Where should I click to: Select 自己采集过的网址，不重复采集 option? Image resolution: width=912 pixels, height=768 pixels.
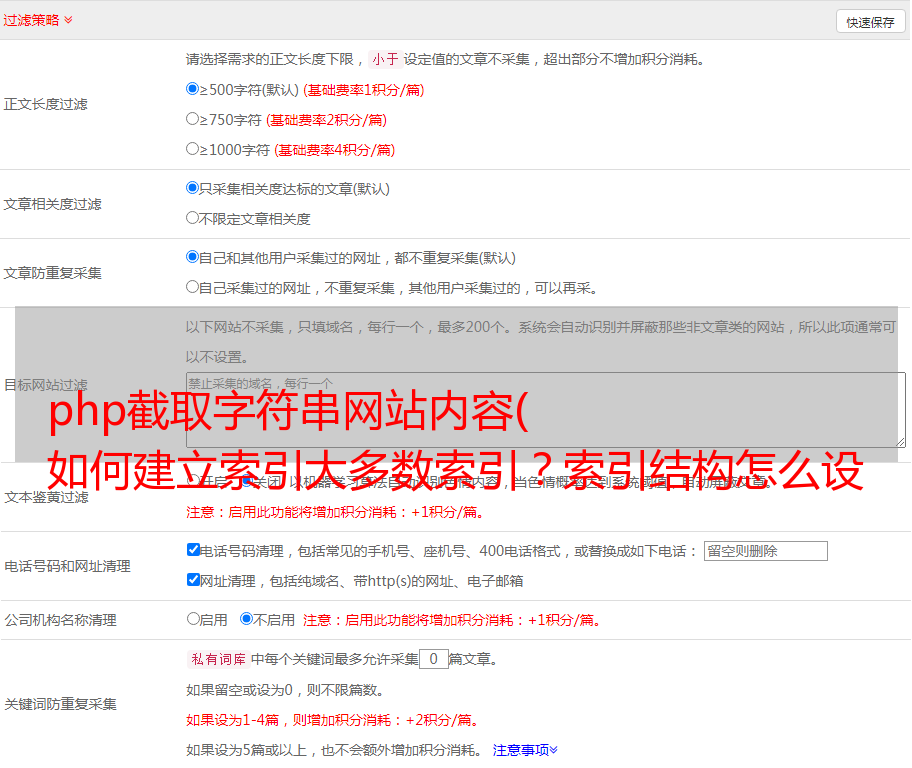coord(192,287)
